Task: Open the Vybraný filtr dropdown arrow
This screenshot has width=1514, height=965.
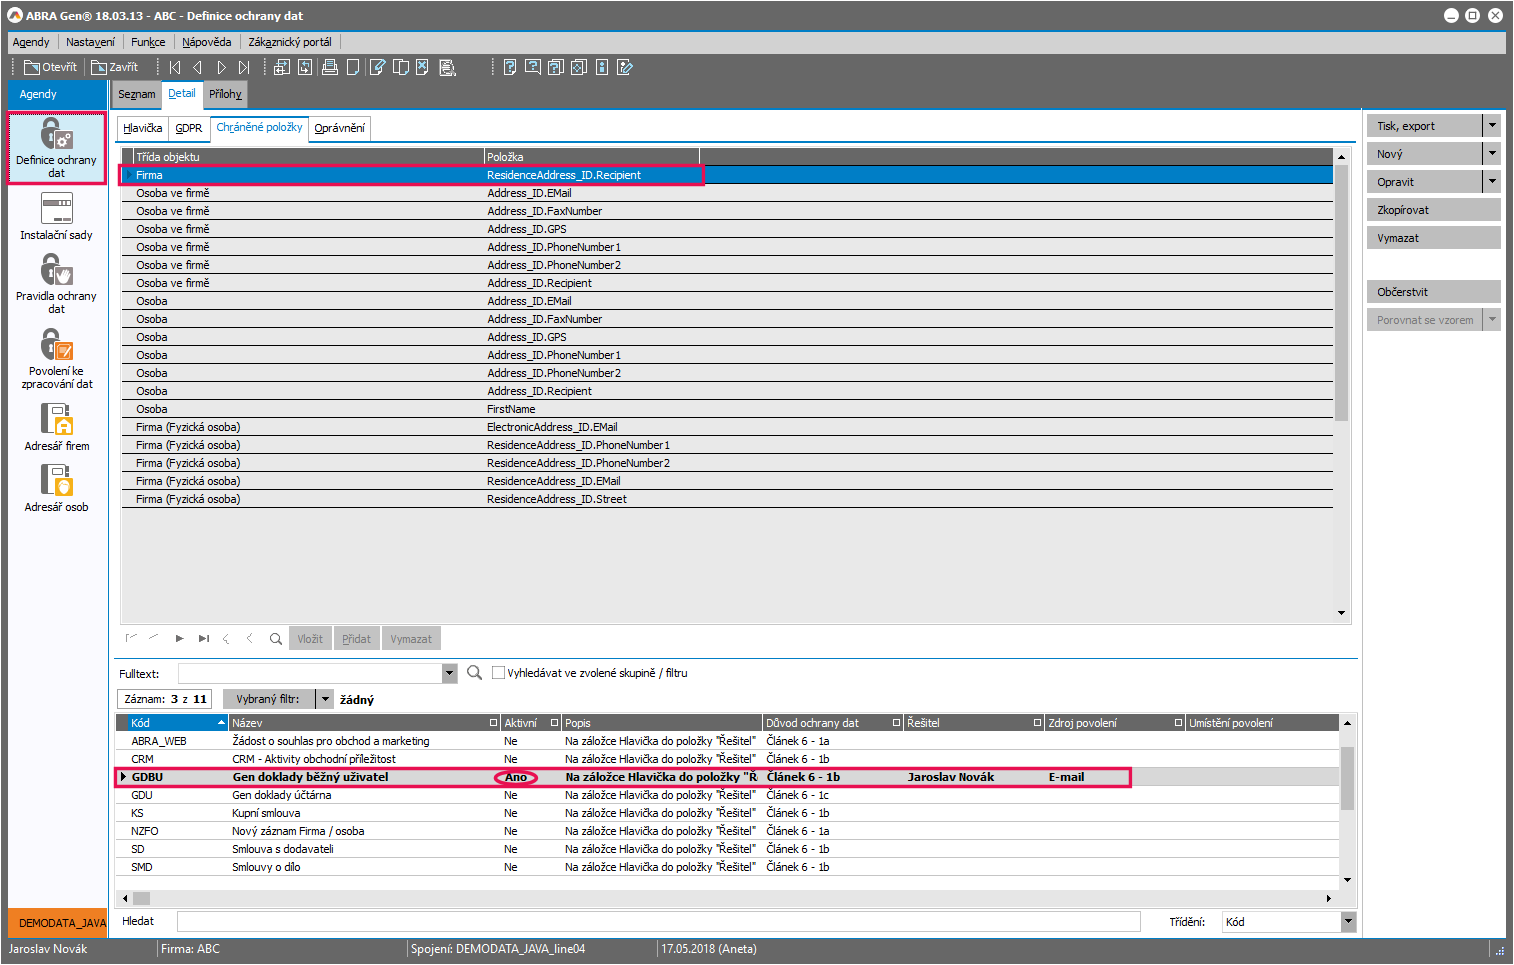Action: 325,699
